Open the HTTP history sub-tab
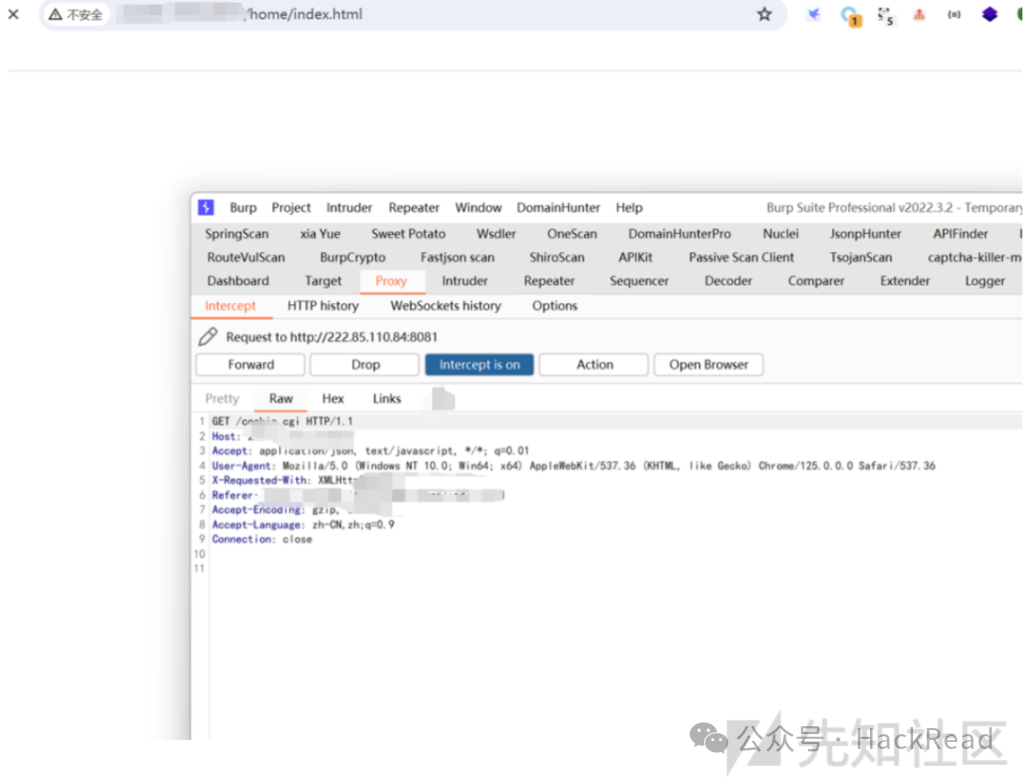 323,306
